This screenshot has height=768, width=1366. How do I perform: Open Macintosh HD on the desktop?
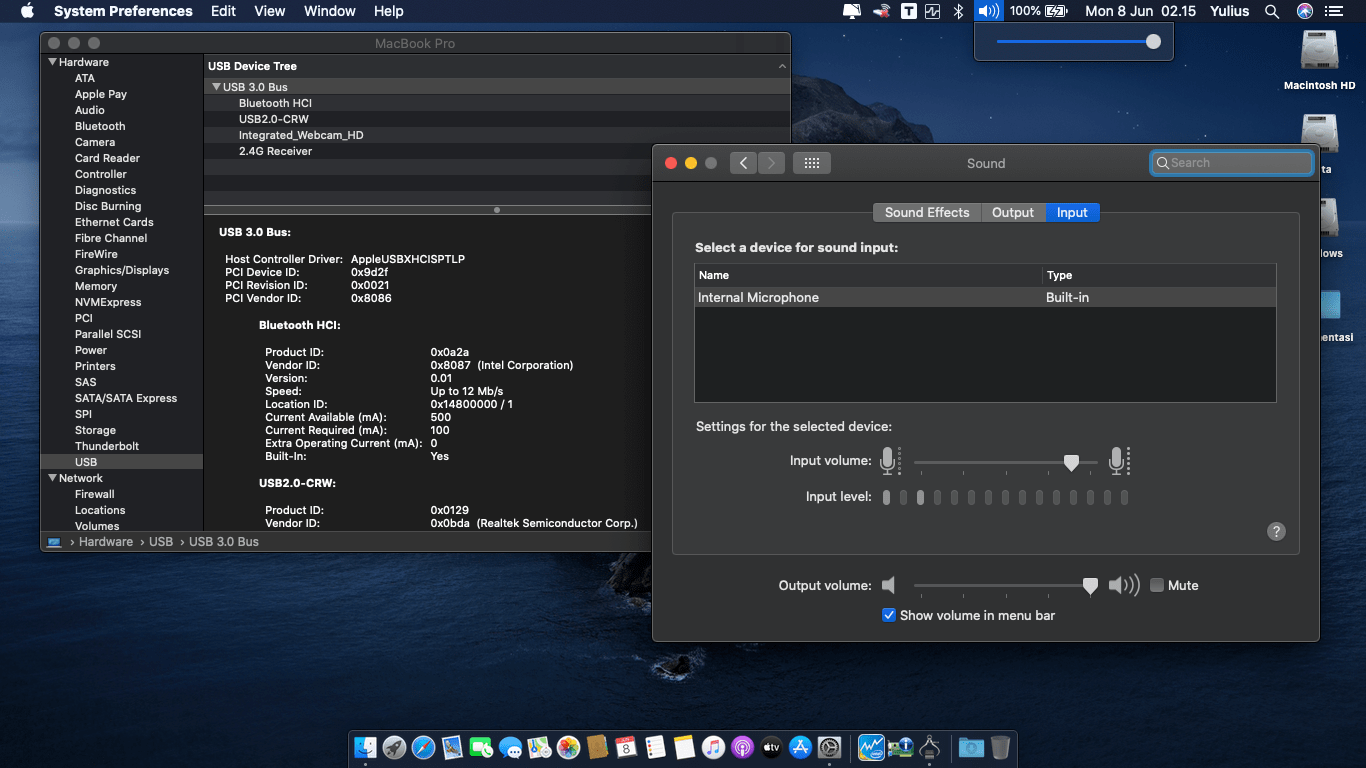point(1320,60)
